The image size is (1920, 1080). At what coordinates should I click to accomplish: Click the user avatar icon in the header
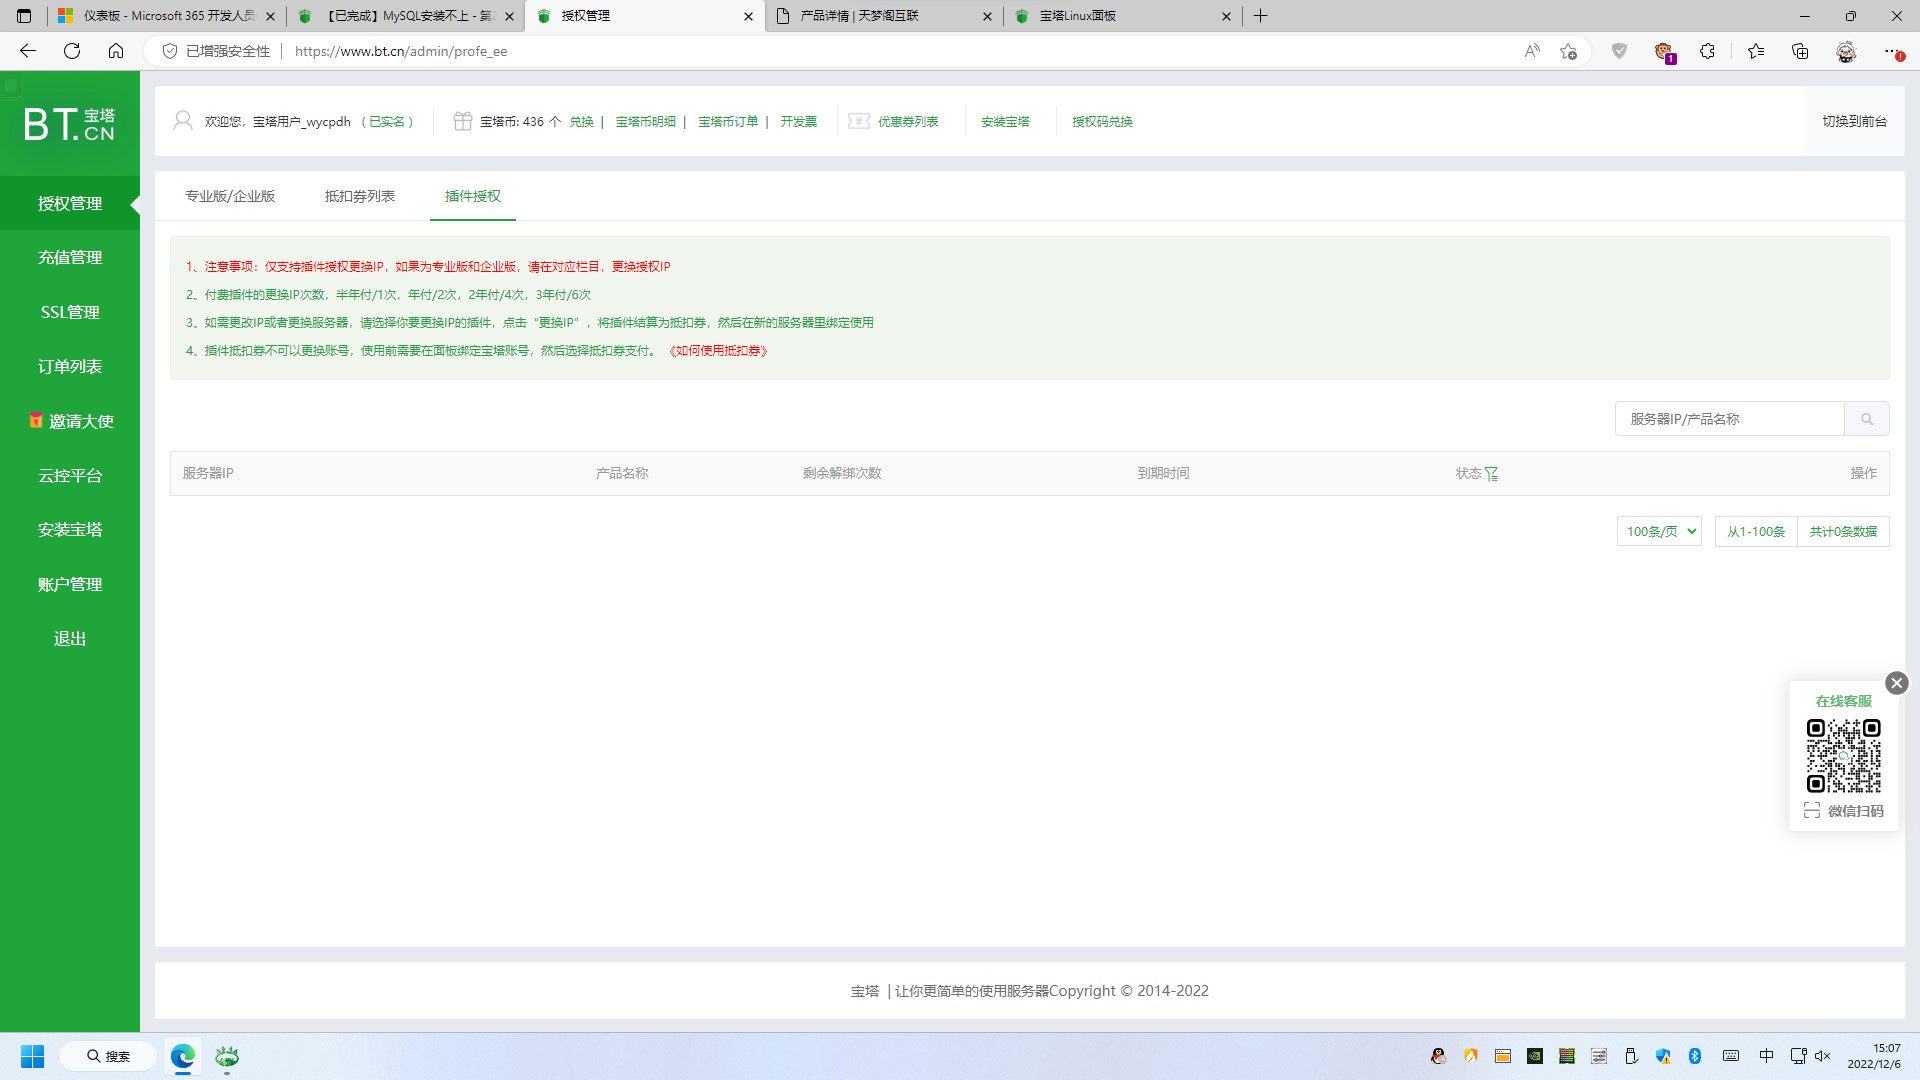pos(183,121)
